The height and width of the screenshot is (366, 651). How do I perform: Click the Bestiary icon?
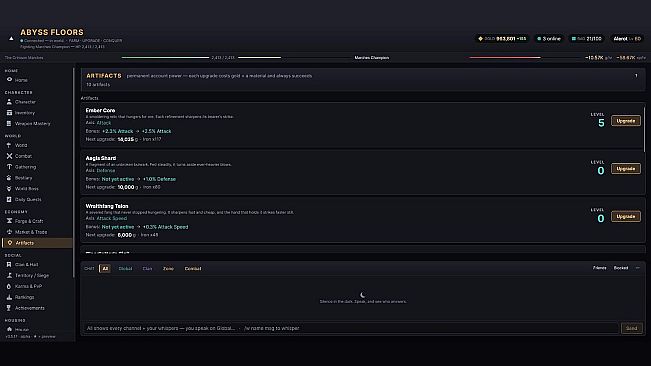click(x=9, y=178)
